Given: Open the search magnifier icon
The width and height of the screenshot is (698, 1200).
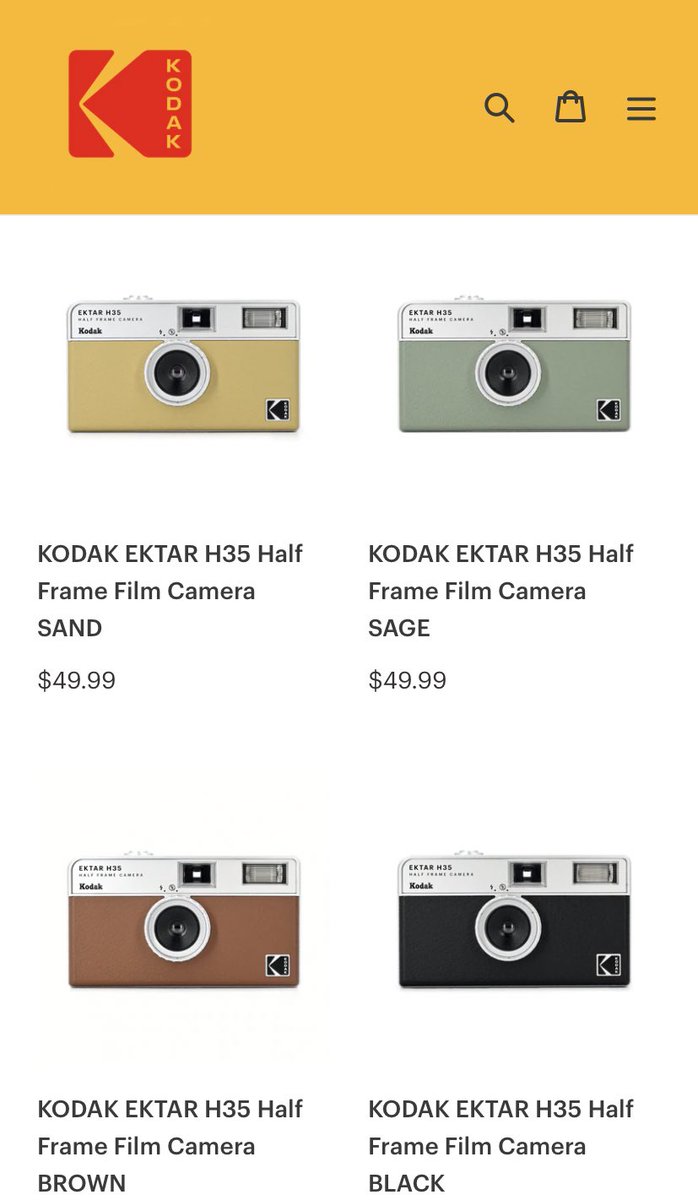Looking at the screenshot, I should point(499,107).
